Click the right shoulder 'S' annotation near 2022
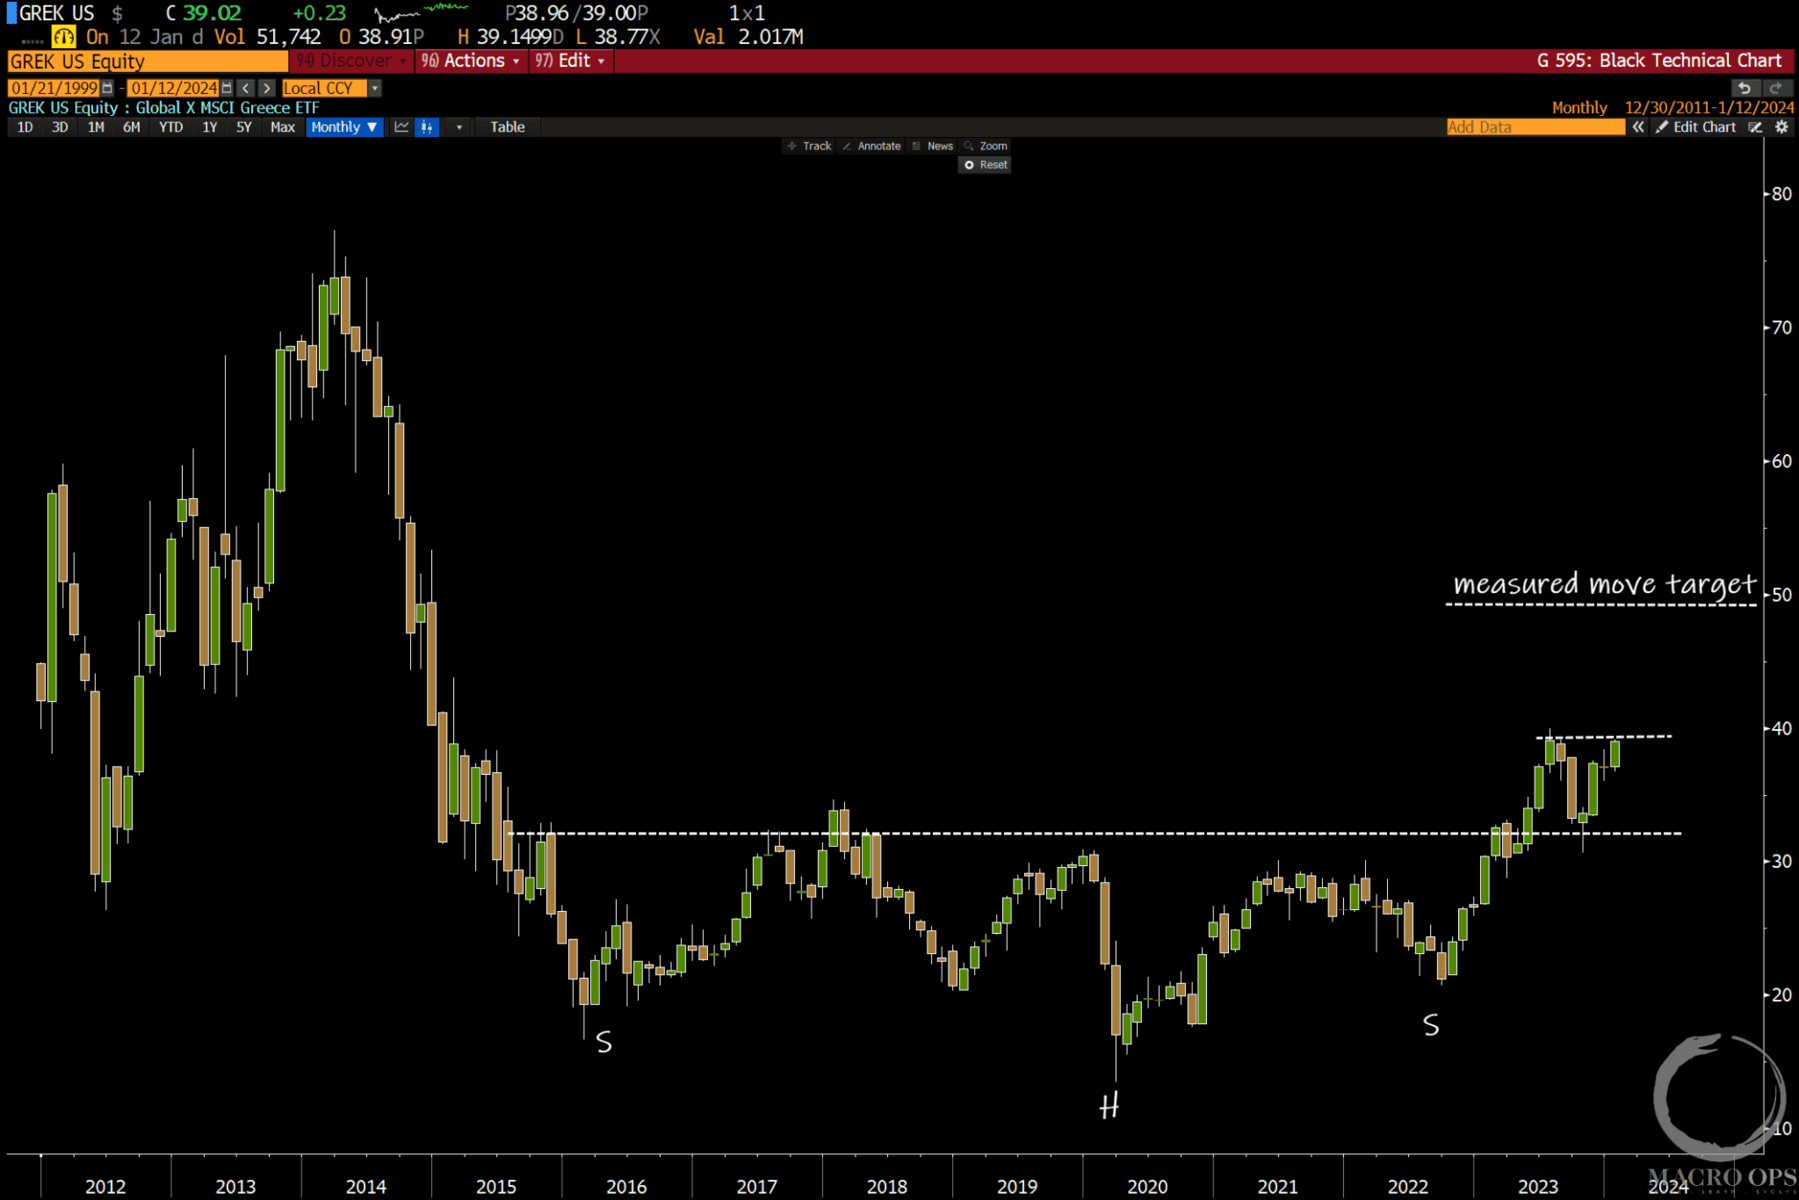Viewport: 1799px width, 1200px height. (1431, 1025)
